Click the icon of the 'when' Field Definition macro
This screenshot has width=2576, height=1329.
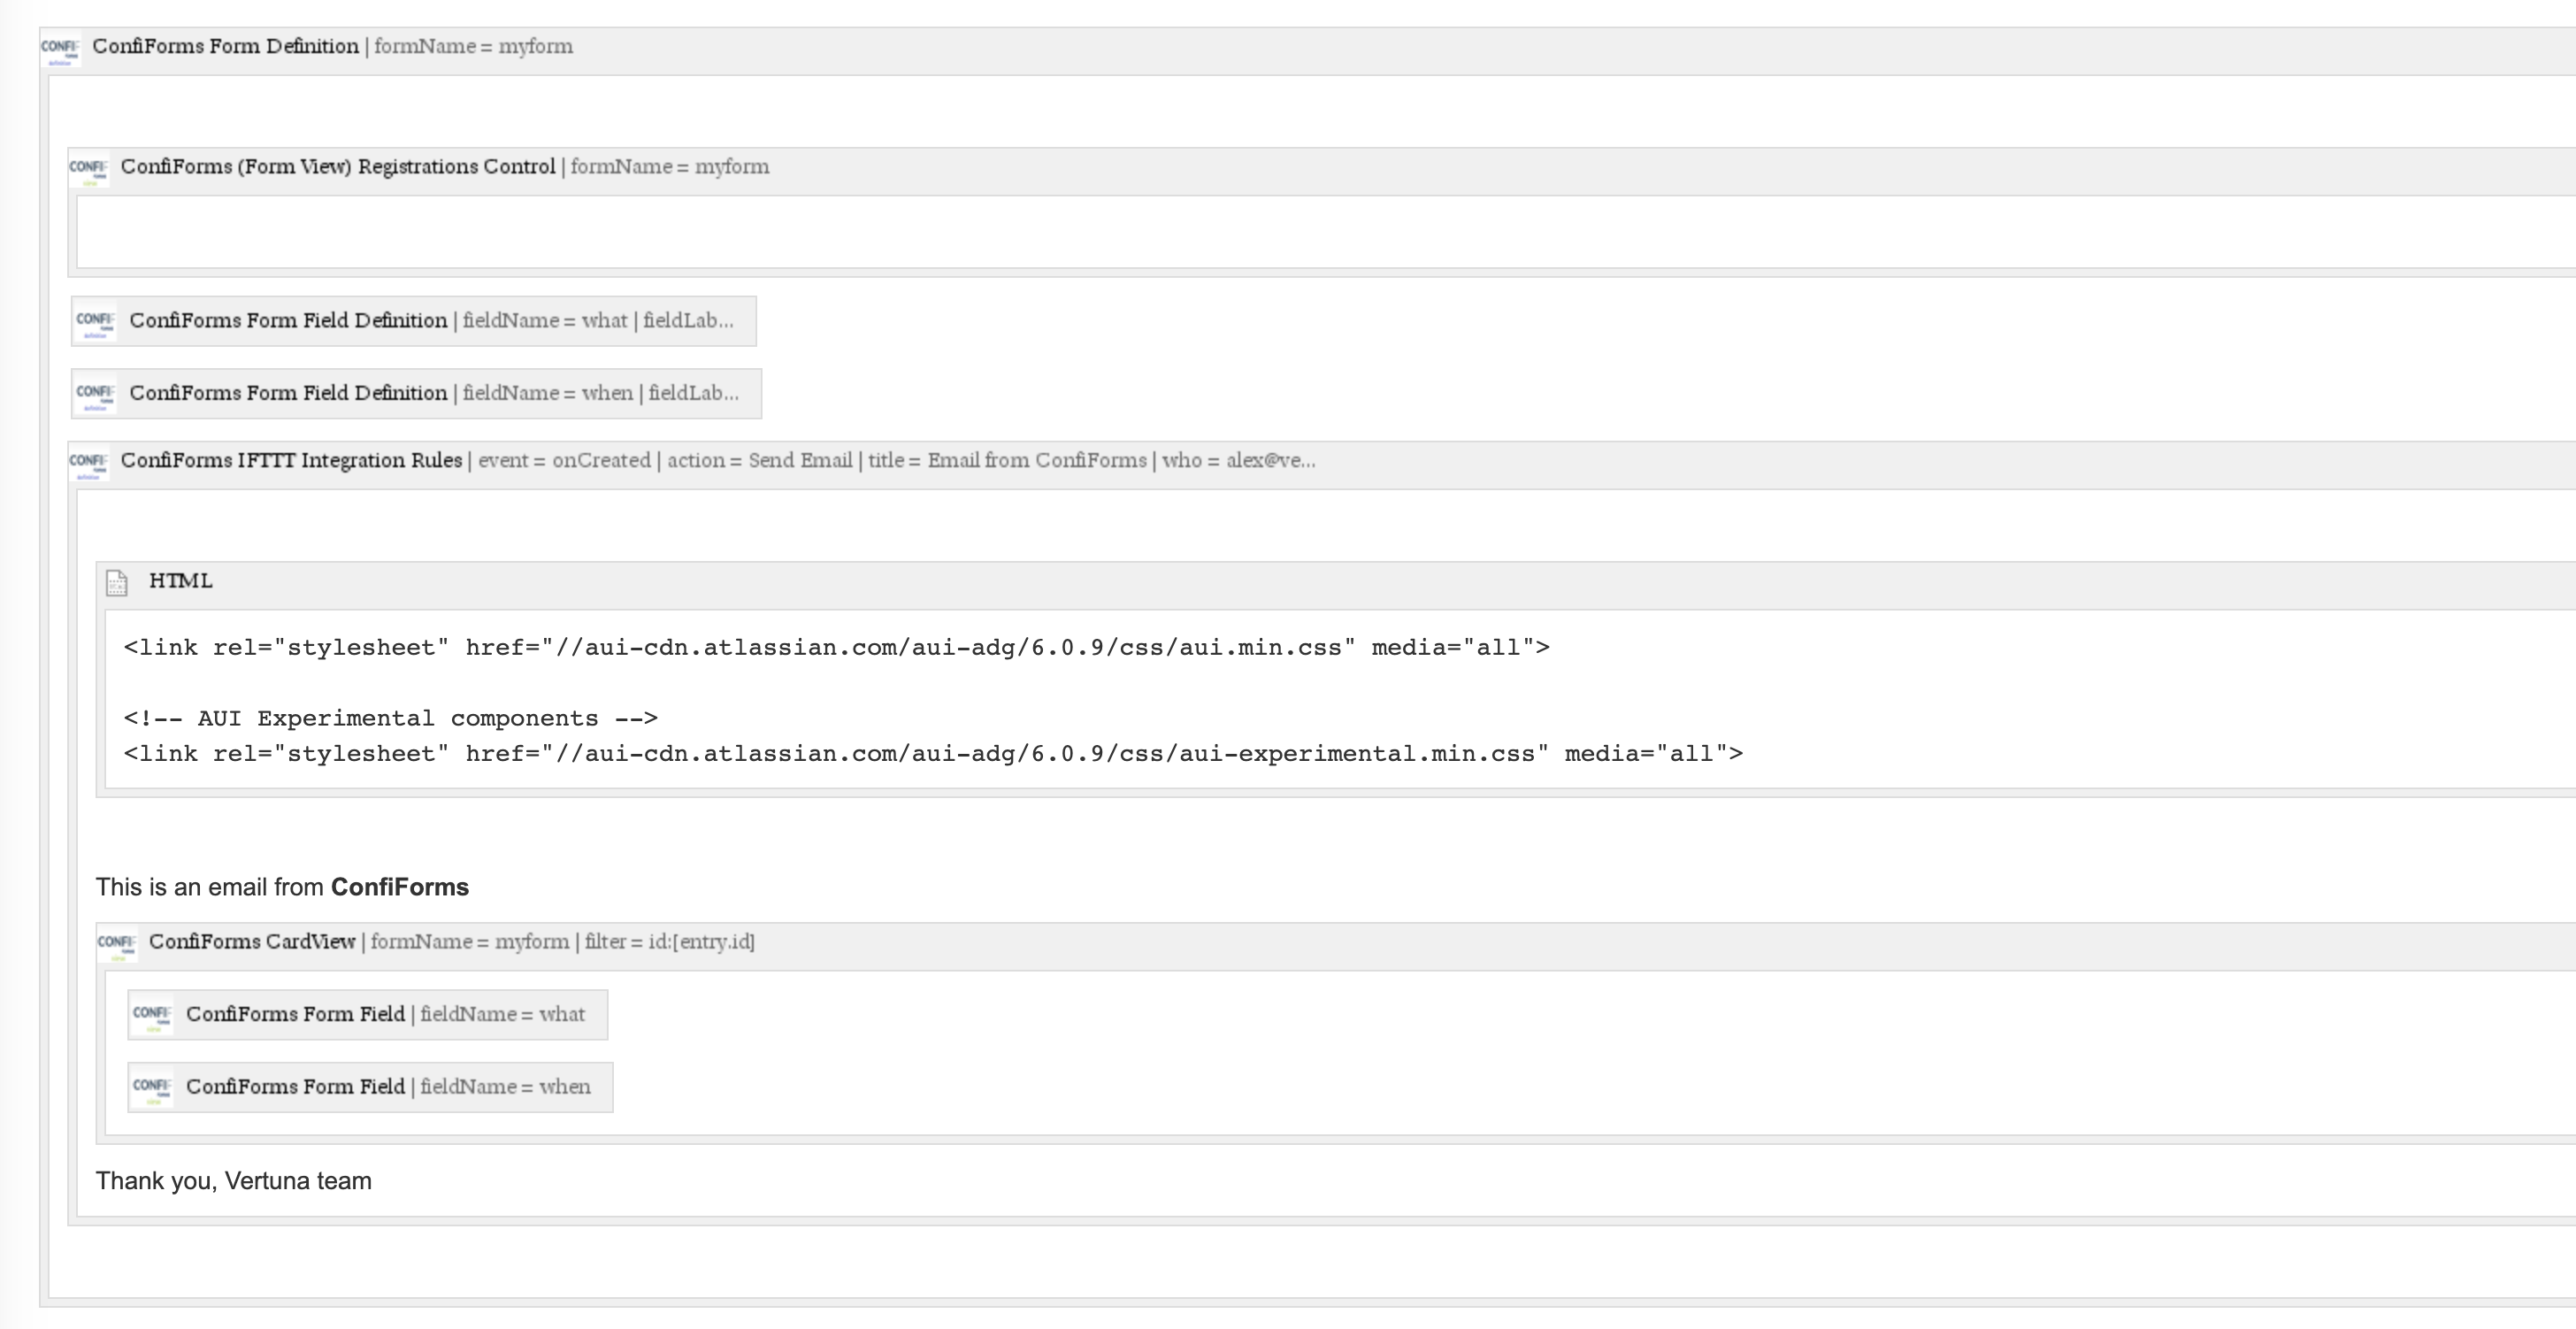point(95,394)
